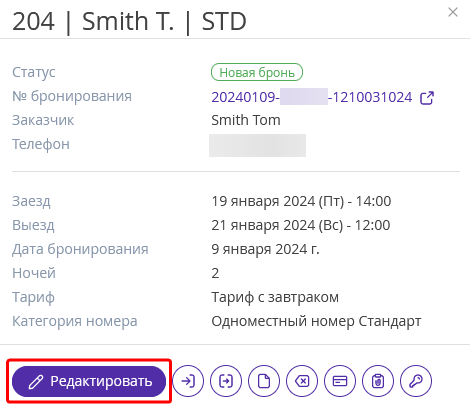Click the Ночей value 2
The width and height of the screenshot is (470, 405).
tap(215, 273)
